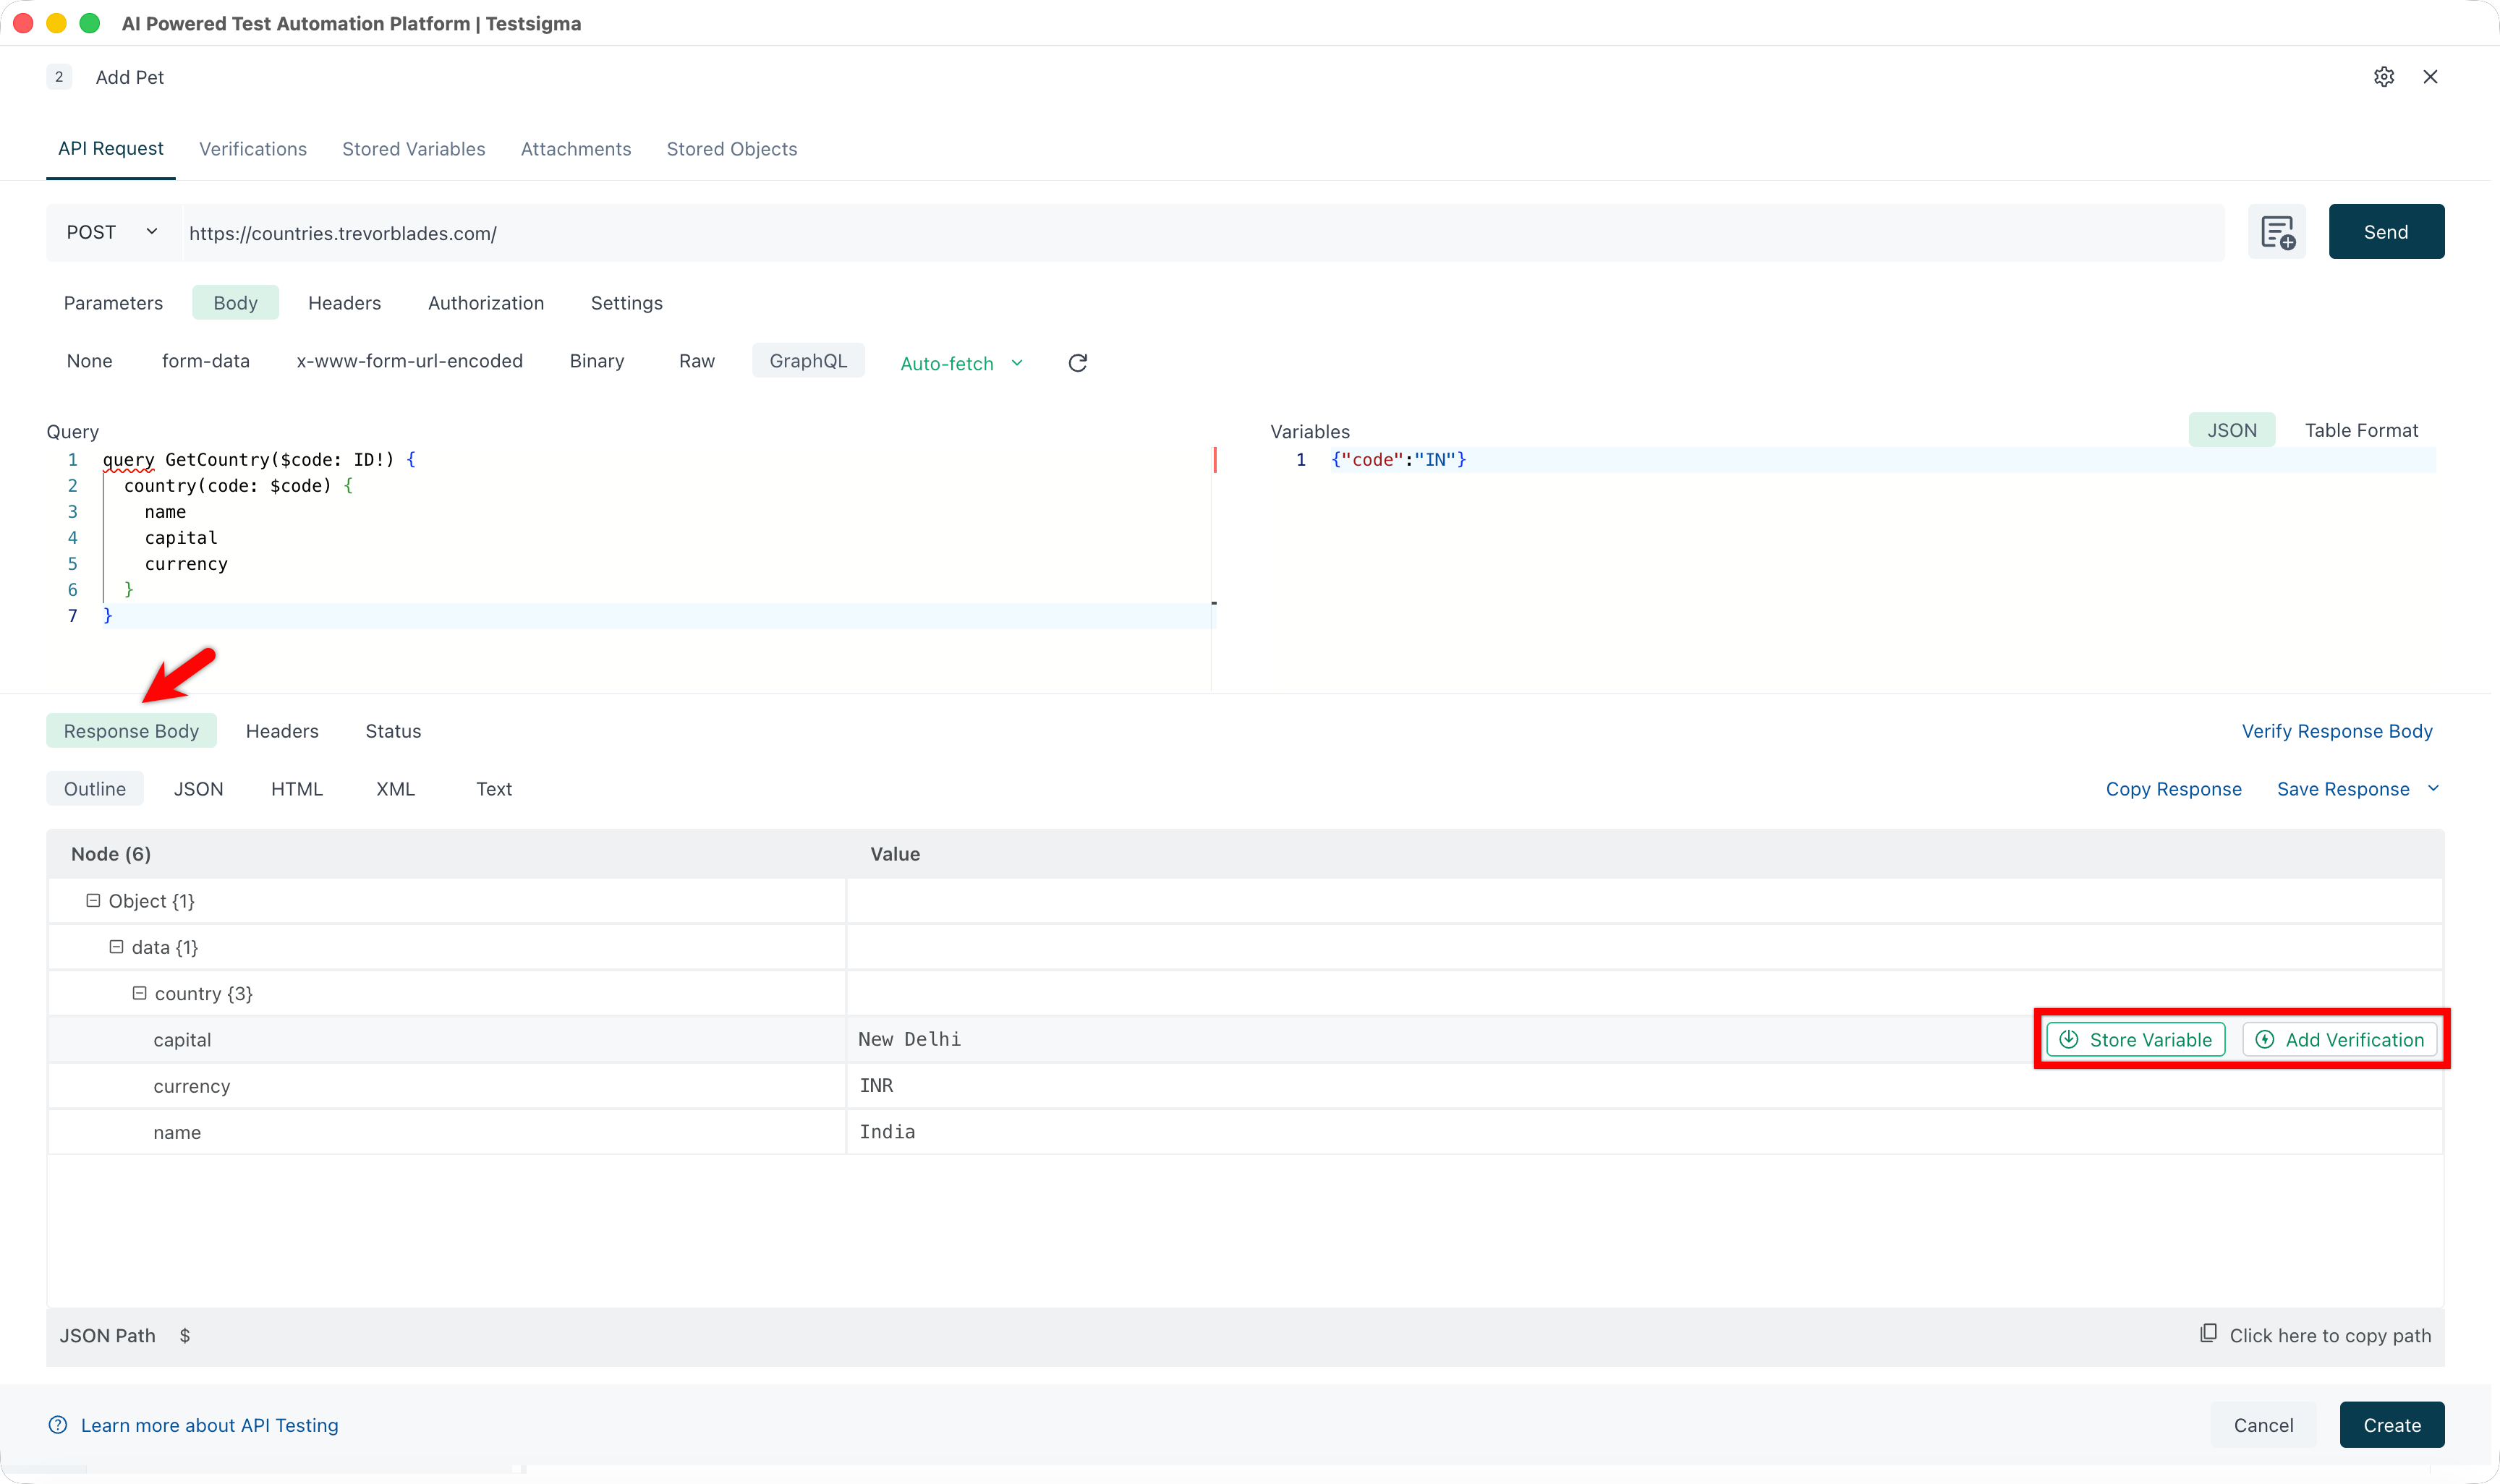Click the Add Verification lightning icon

2265,1039
